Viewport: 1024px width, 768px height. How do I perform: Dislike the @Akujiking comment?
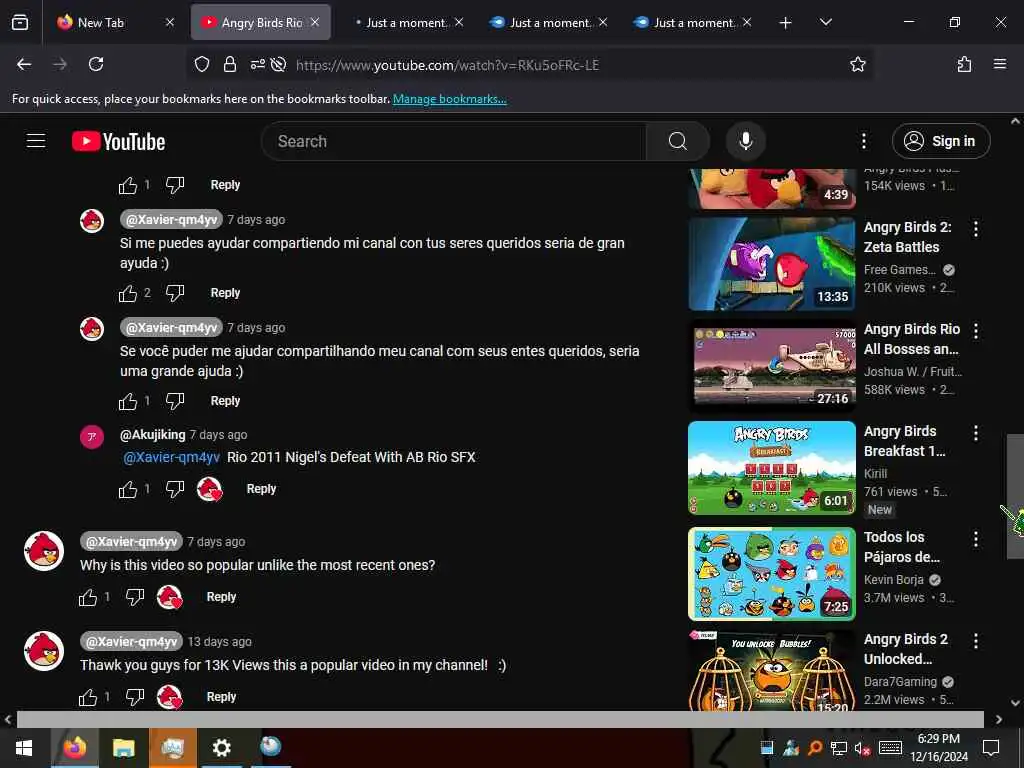(174, 489)
